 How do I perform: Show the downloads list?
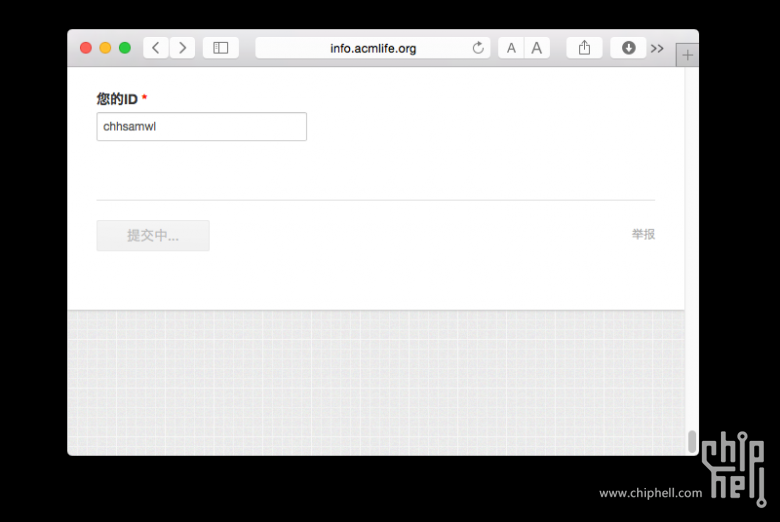[x=628, y=48]
